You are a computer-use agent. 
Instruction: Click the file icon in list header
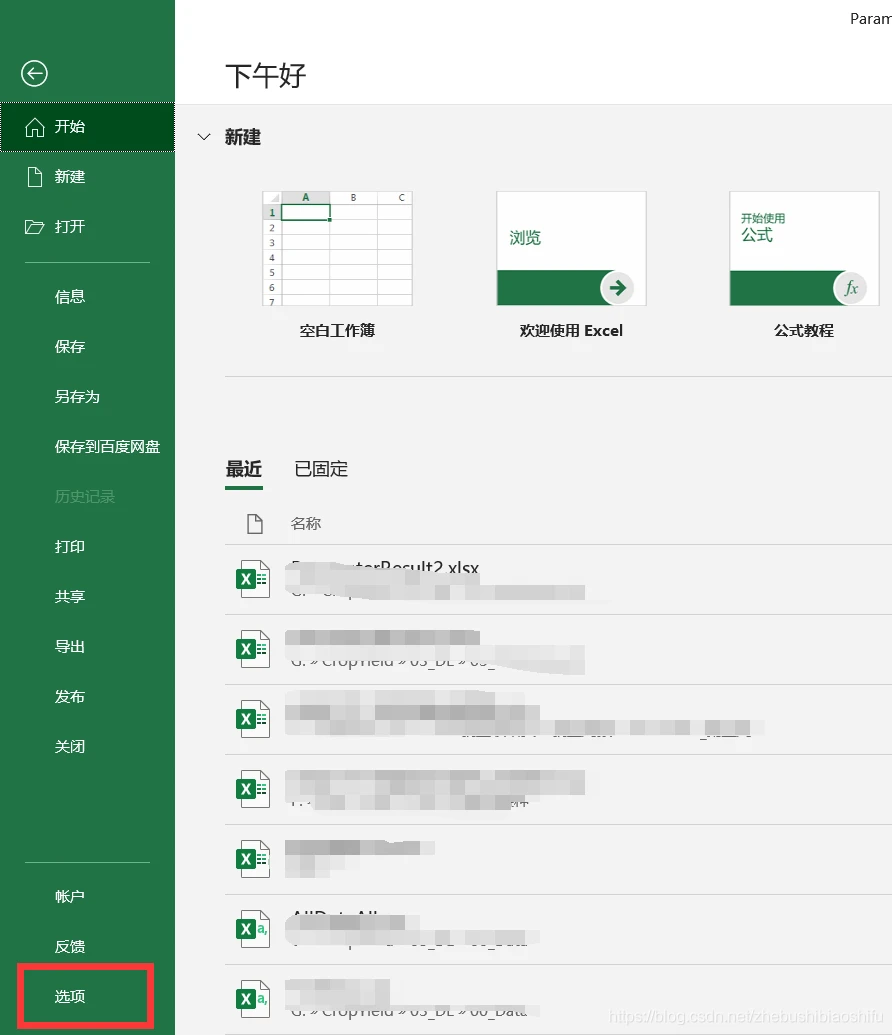point(255,523)
